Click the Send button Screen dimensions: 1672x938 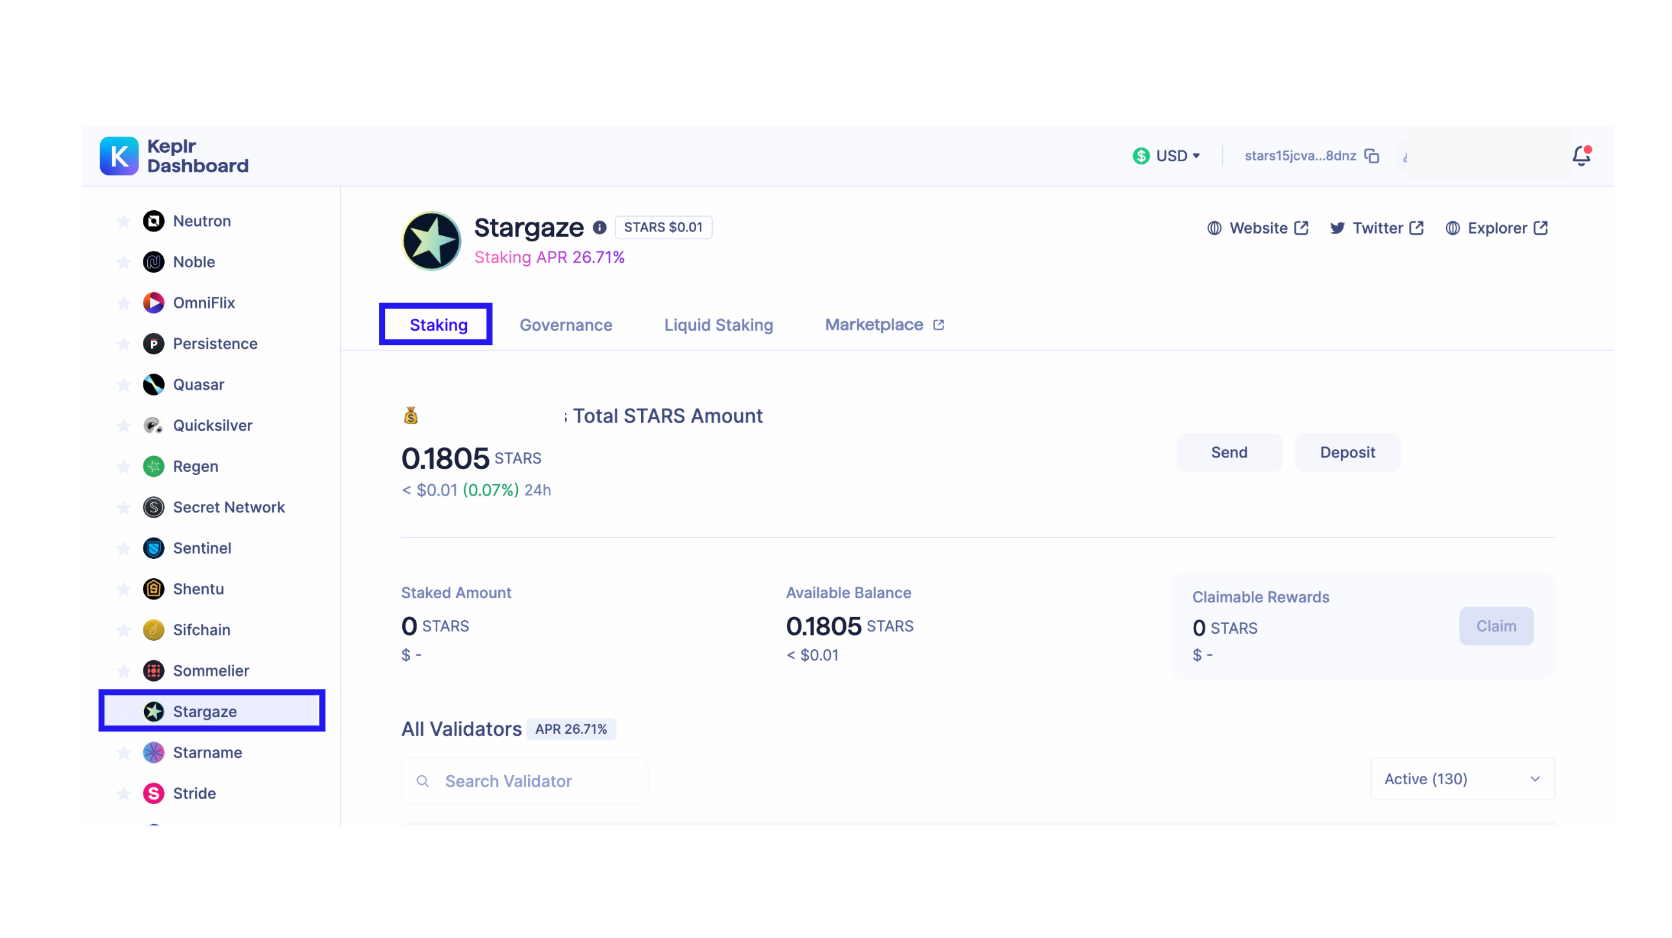[1229, 452]
